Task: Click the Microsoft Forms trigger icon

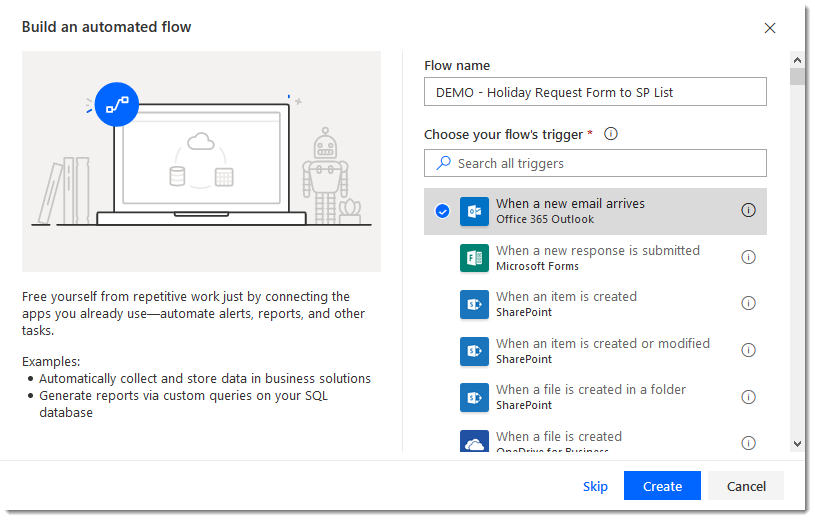Action: click(x=474, y=258)
